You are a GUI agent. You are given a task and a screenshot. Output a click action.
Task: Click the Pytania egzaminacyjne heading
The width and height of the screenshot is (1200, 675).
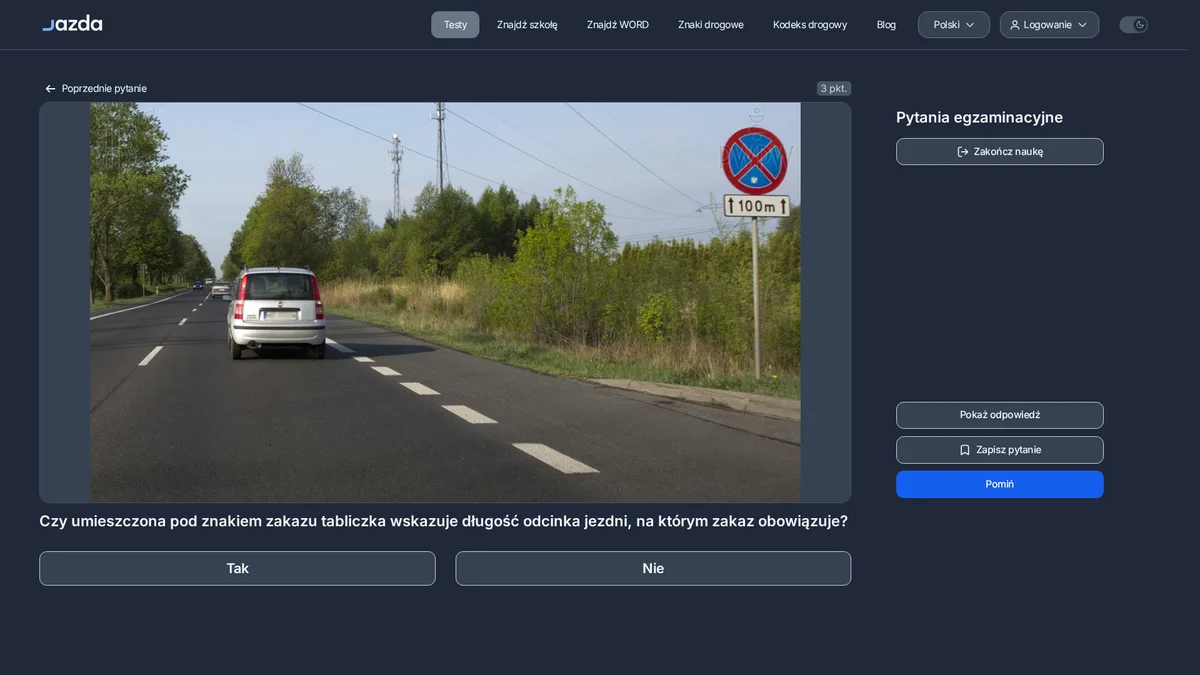click(x=979, y=117)
